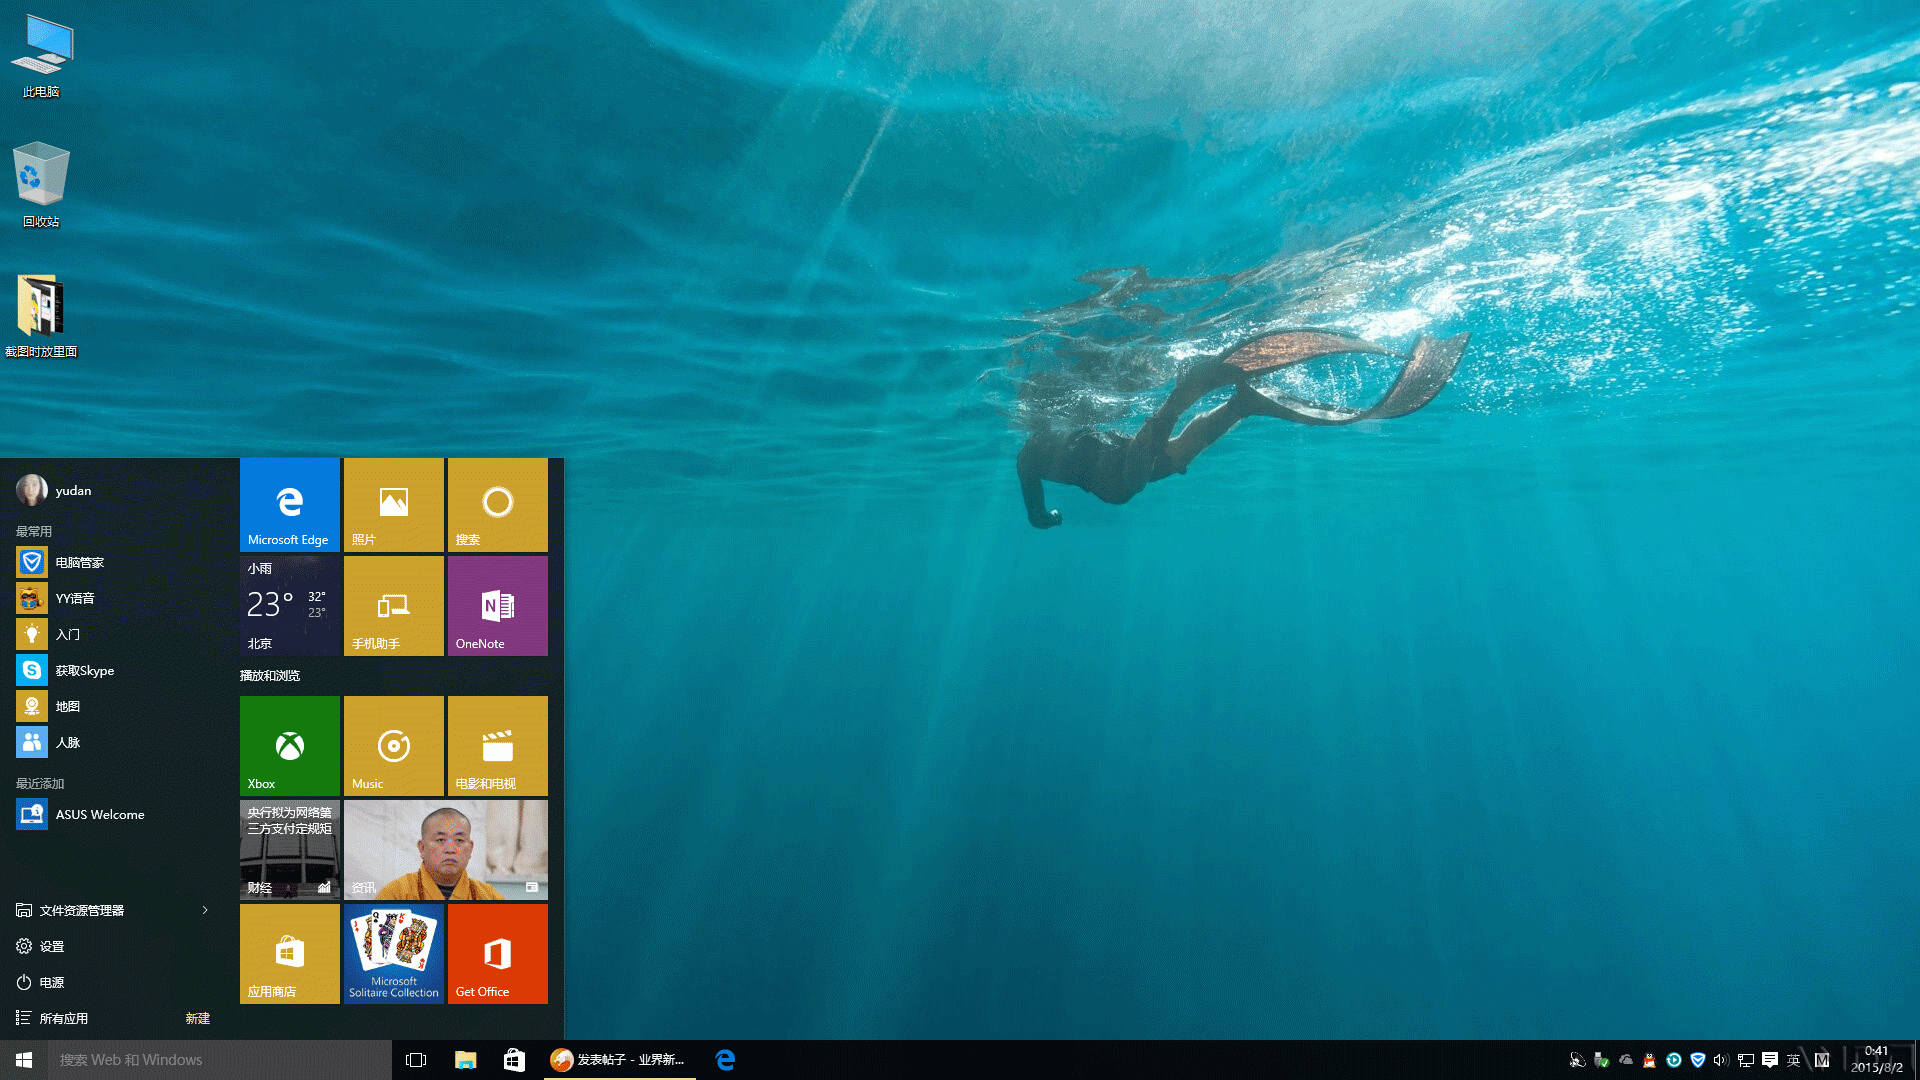The width and height of the screenshot is (1920, 1080).
Task: Open the Music tile
Action: [394, 746]
